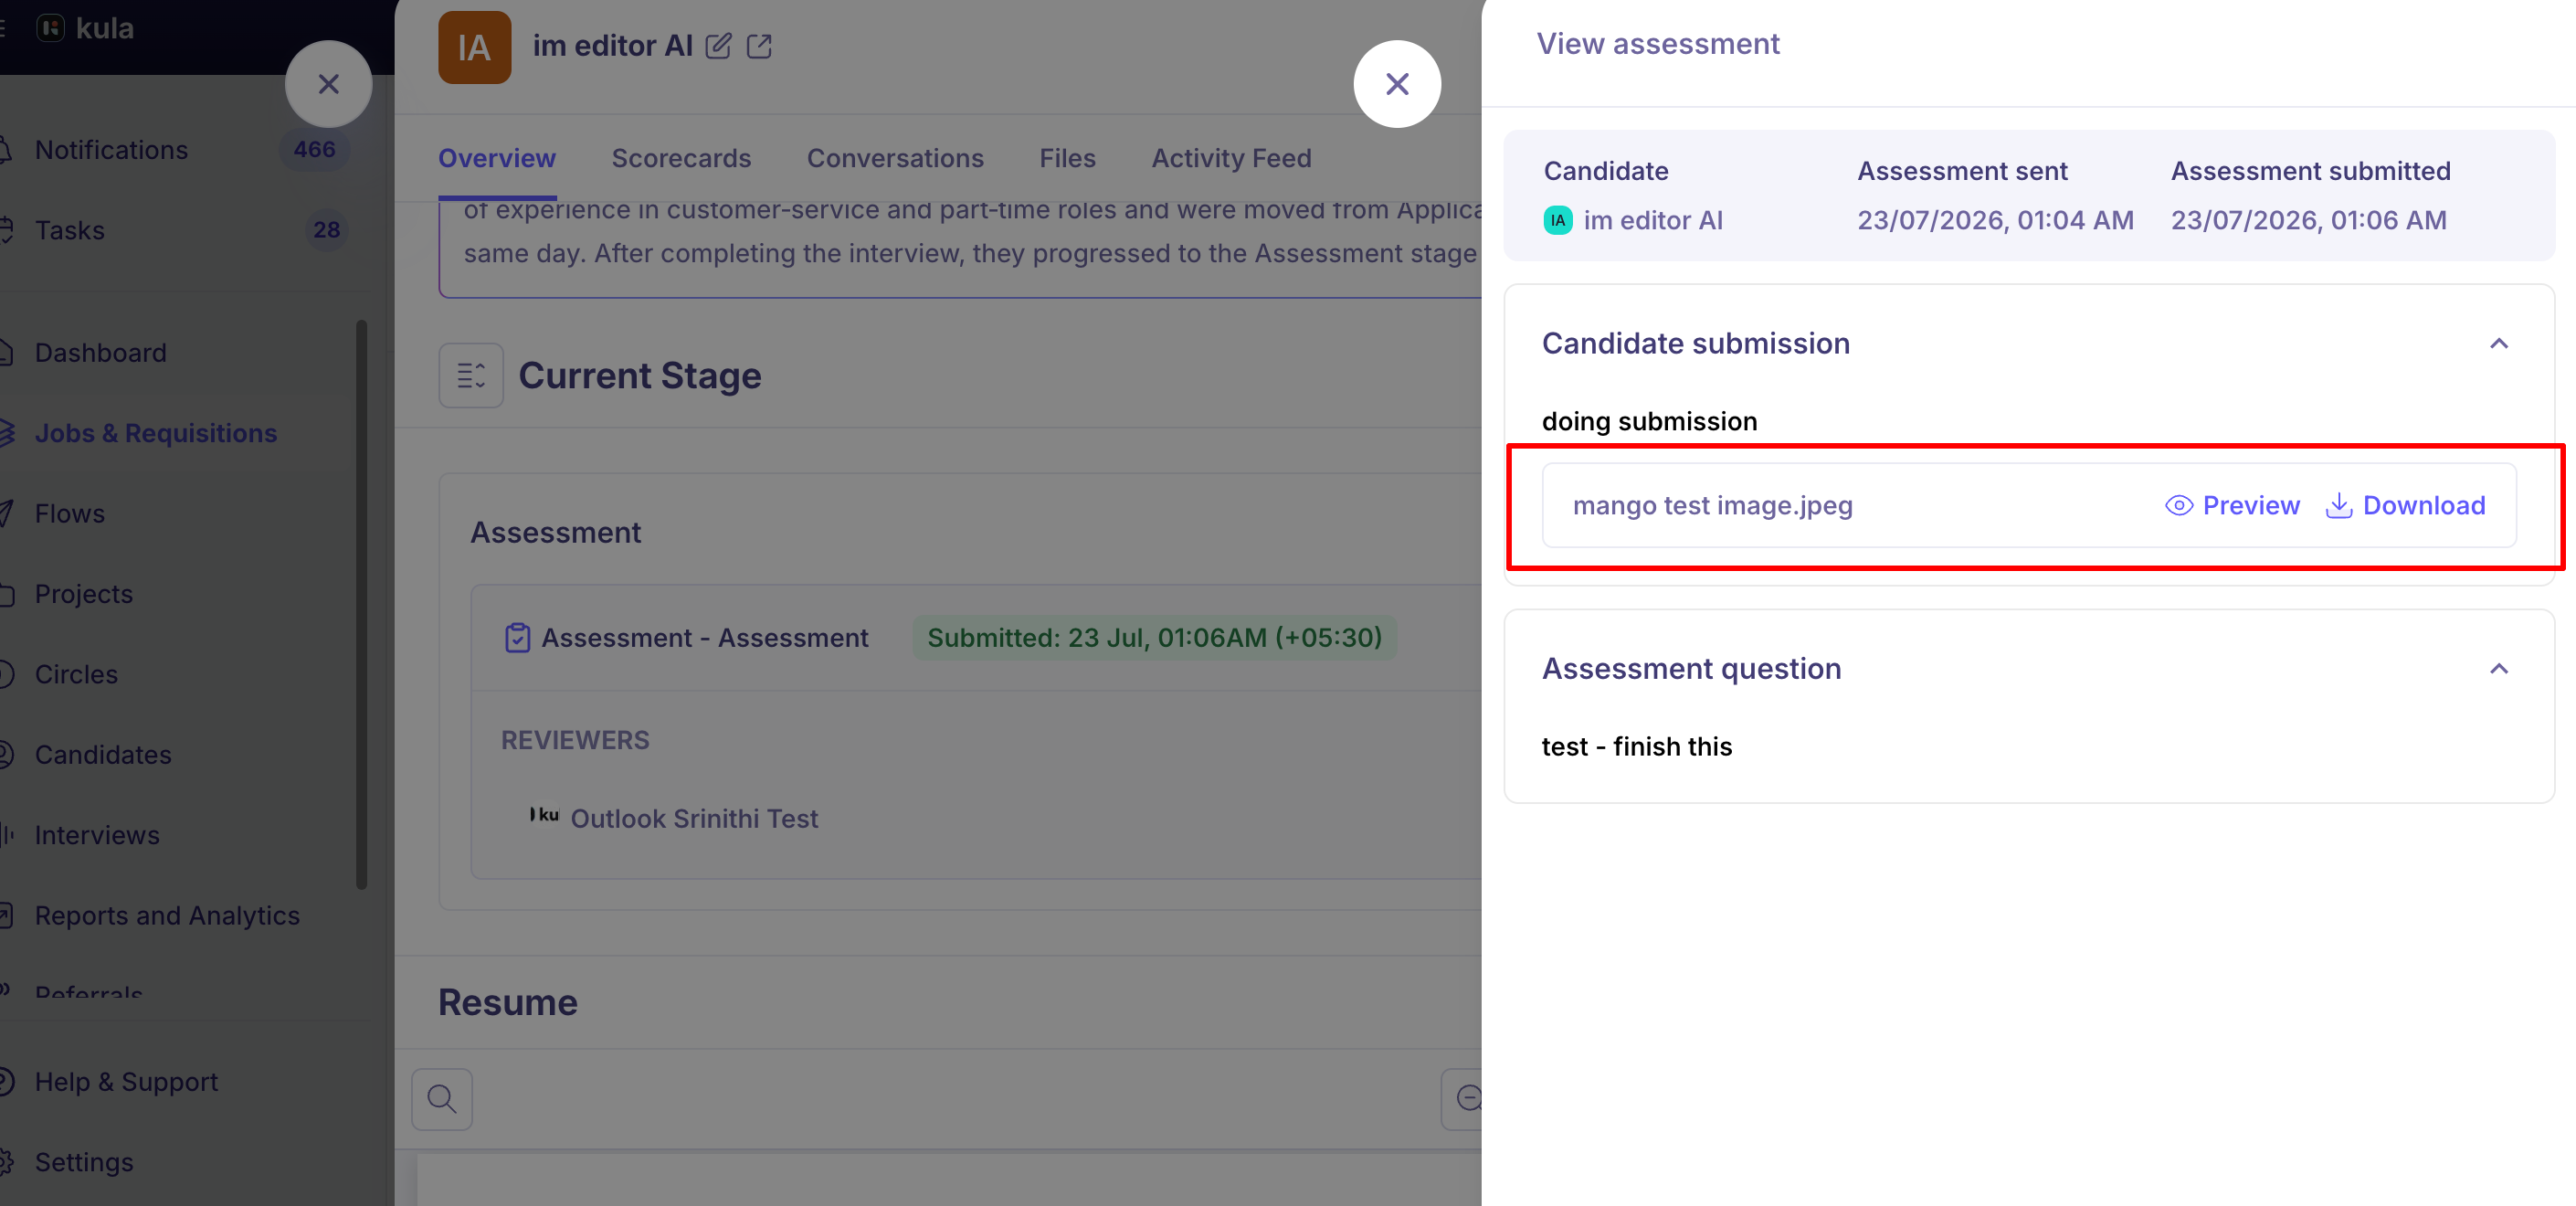Open Interviews section
Viewport: 2576px width, 1206px height.
pos(97,835)
